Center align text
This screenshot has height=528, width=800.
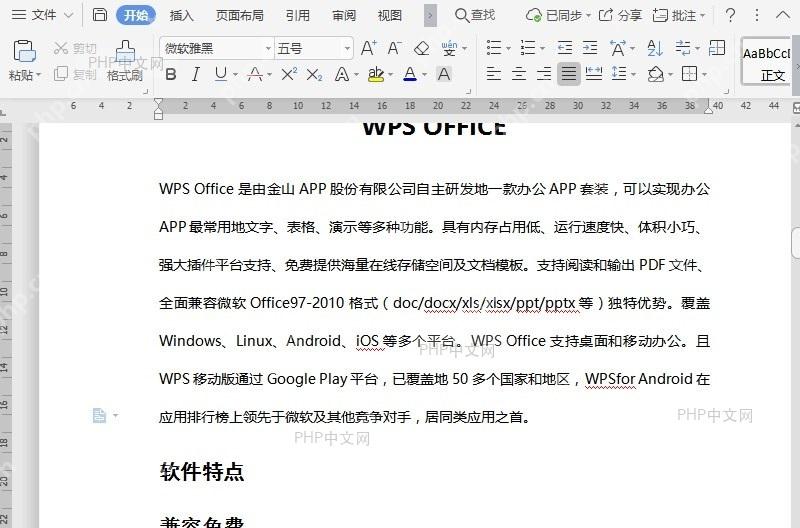click(x=519, y=74)
